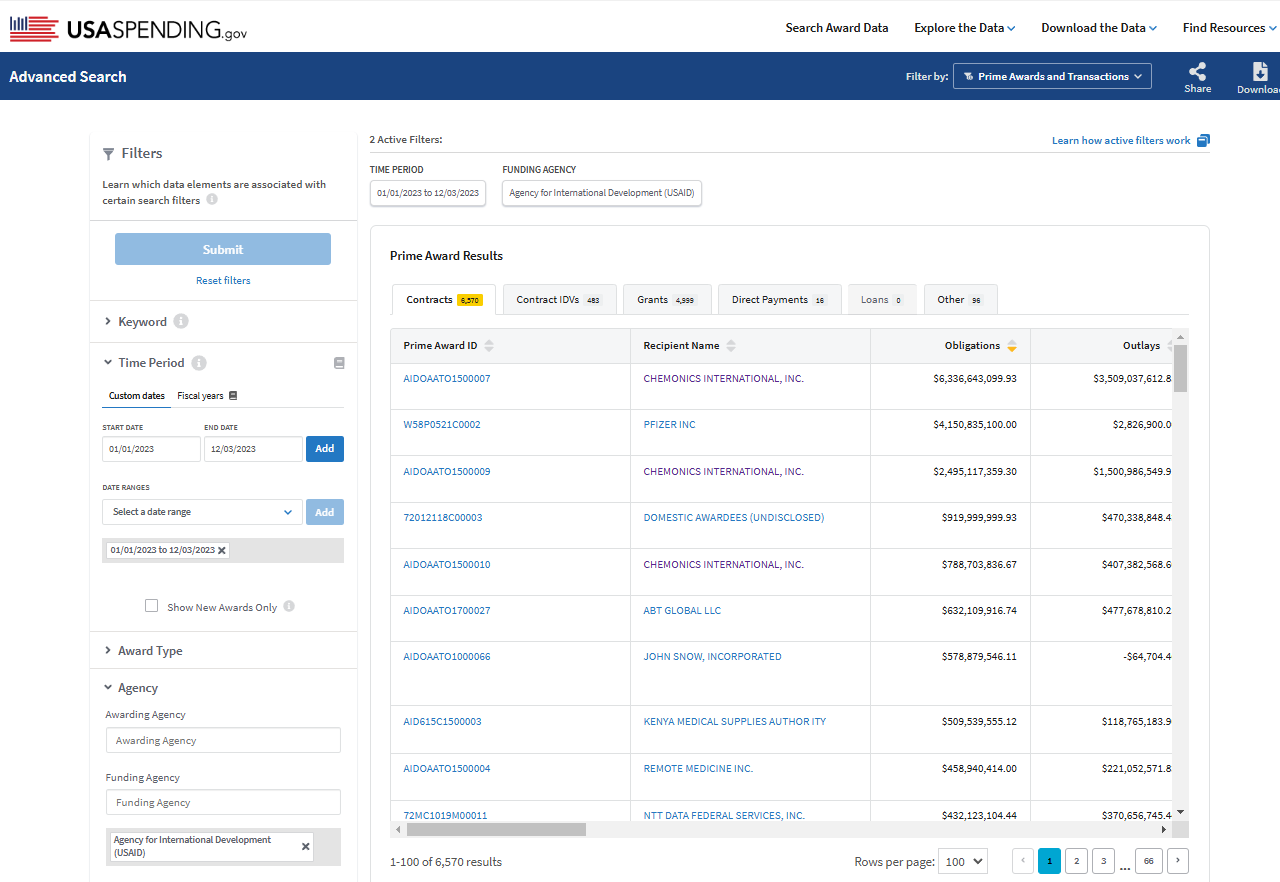Open recipient ABT GLOBAL LLC

[682, 611]
